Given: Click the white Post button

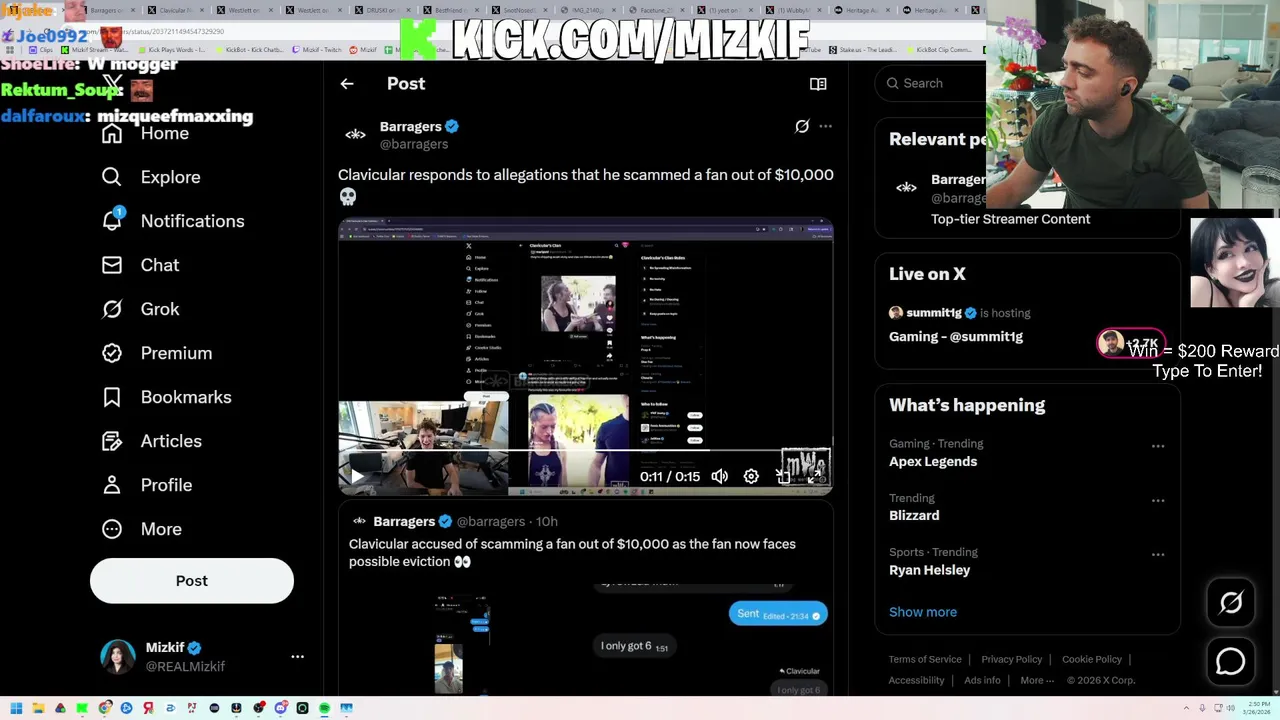Looking at the screenshot, I should [x=192, y=581].
